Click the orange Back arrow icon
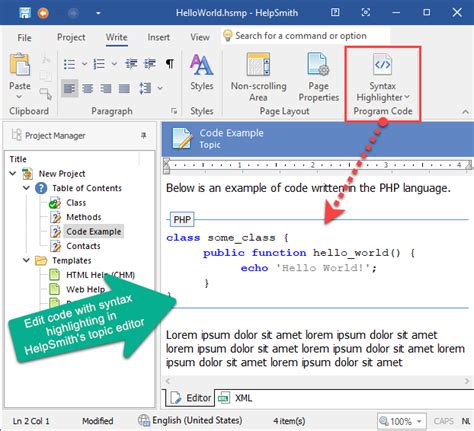 click(43, 13)
